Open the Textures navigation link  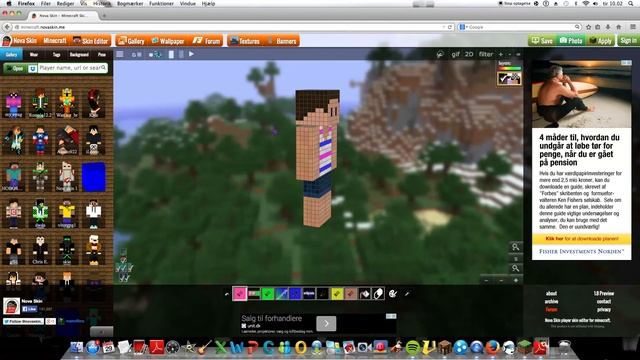coord(244,41)
